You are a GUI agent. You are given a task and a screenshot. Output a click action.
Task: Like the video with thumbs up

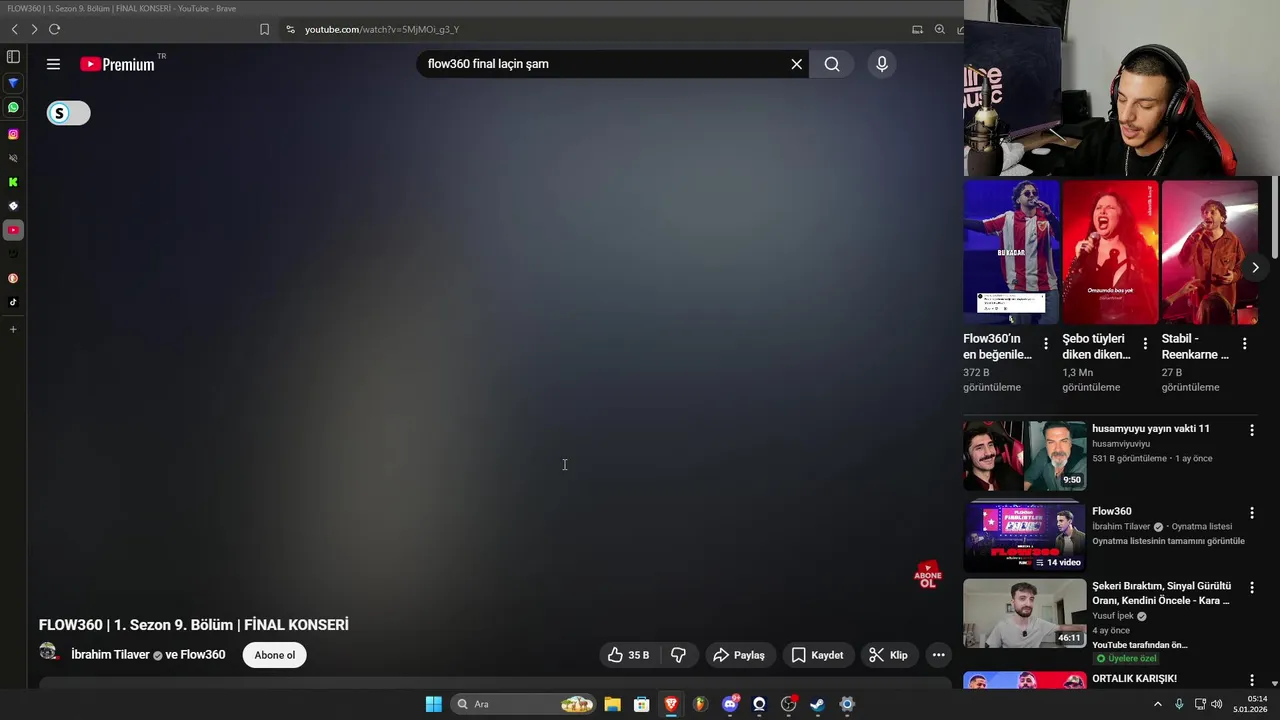click(628, 655)
